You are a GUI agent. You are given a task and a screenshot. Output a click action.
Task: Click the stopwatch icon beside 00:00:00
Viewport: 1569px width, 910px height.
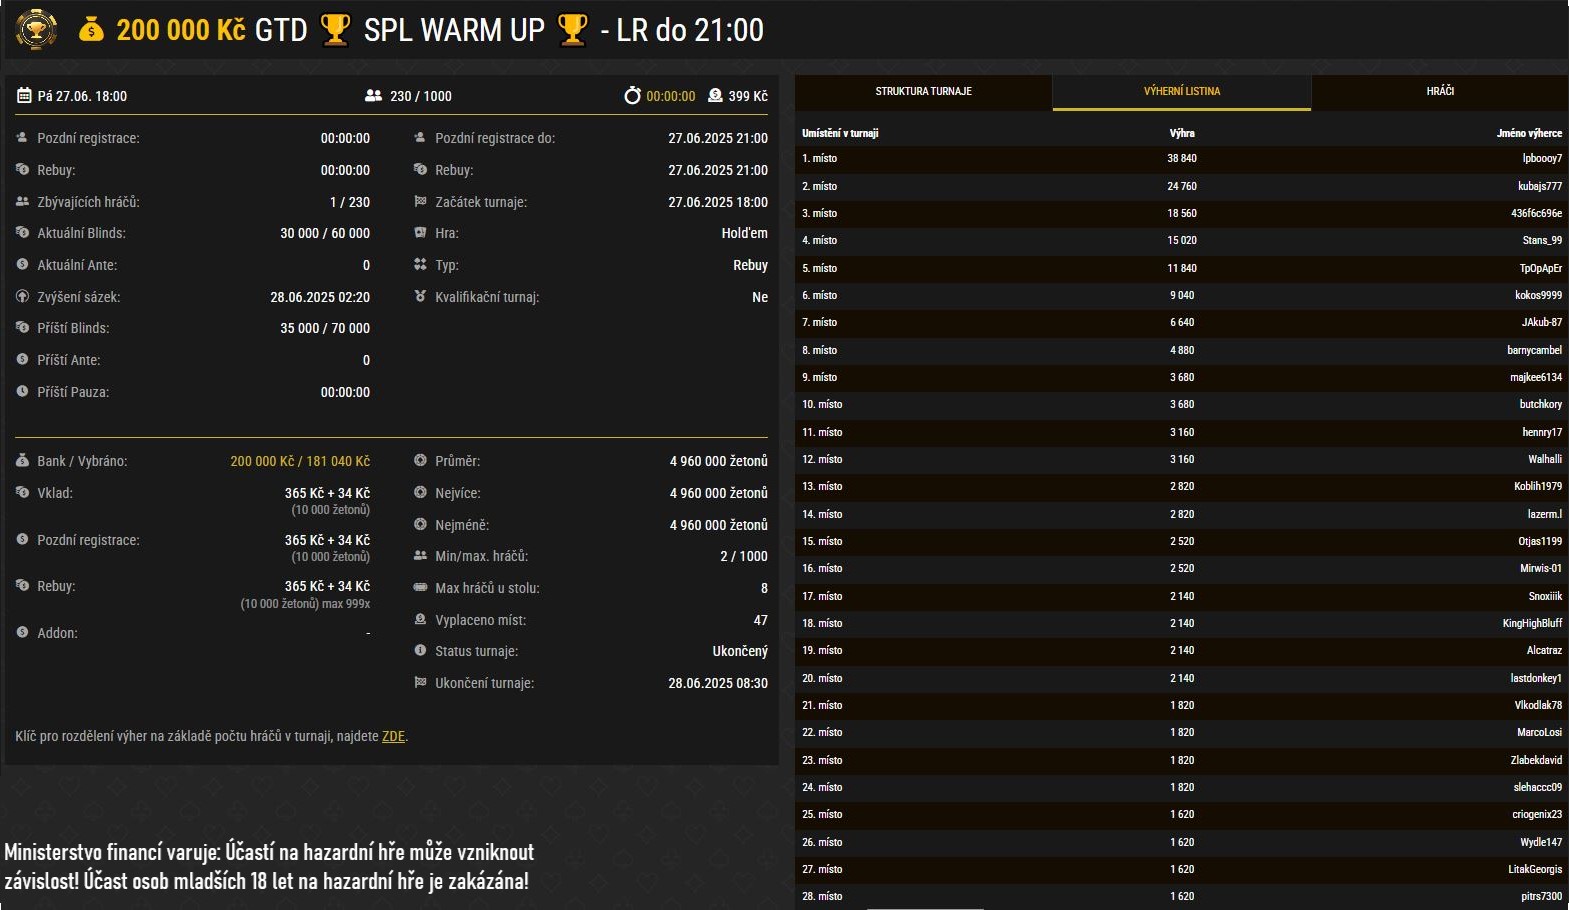coord(632,96)
